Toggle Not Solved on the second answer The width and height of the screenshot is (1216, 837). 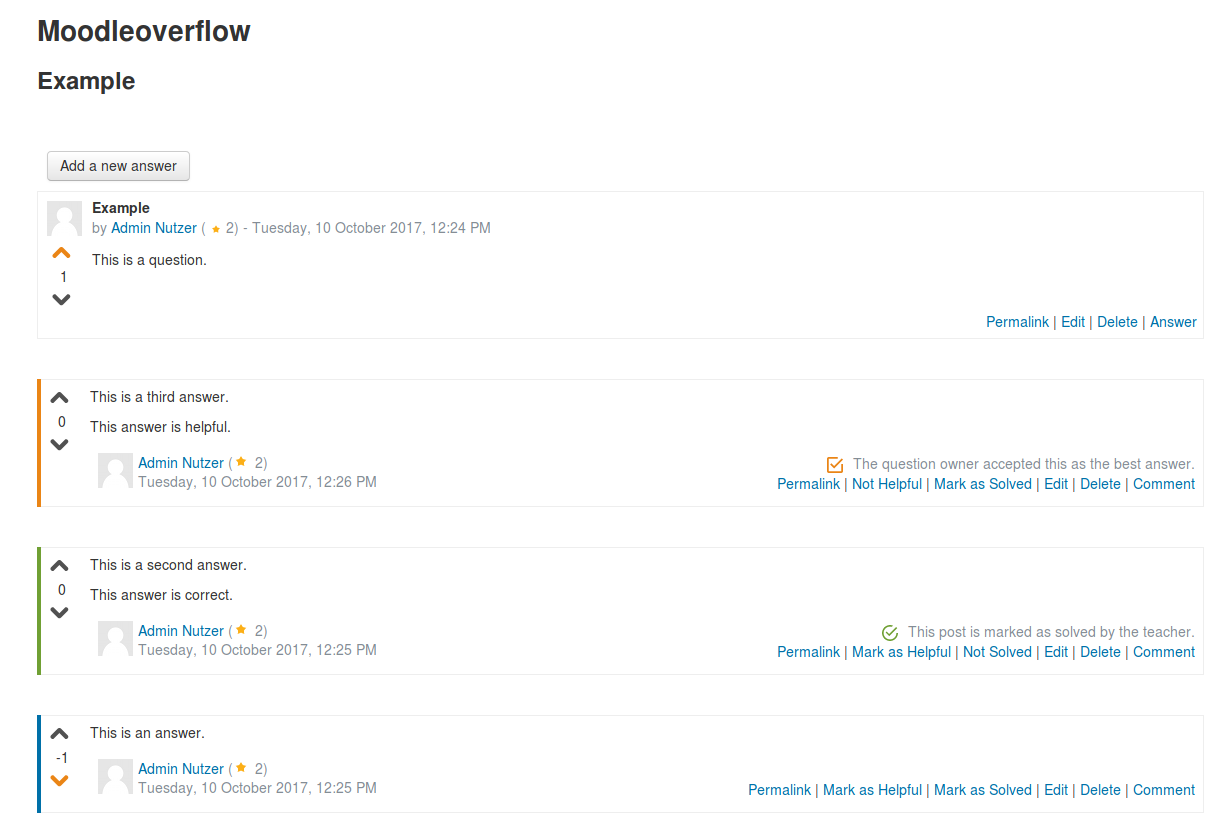coord(996,652)
